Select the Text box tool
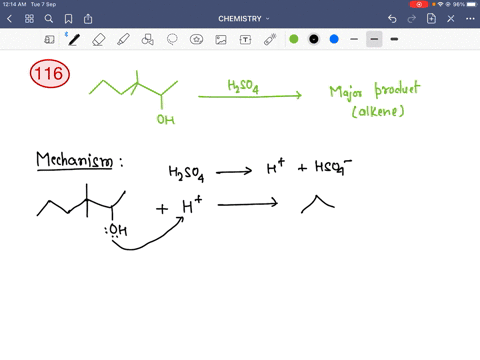Viewport: 480px width, 360px height. click(x=245, y=40)
